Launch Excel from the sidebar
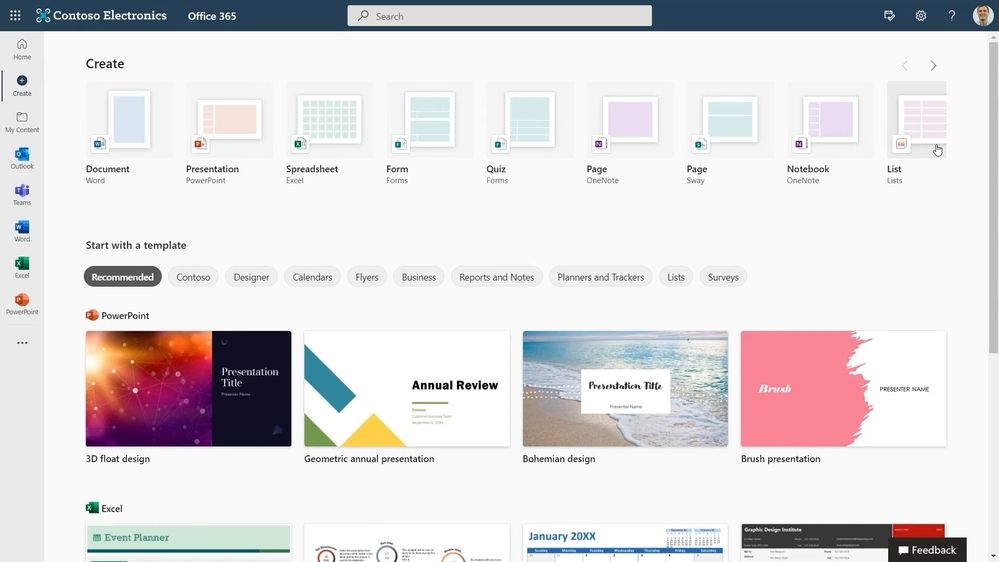Viewport: 999px width, 562px height. pos(22,267)
